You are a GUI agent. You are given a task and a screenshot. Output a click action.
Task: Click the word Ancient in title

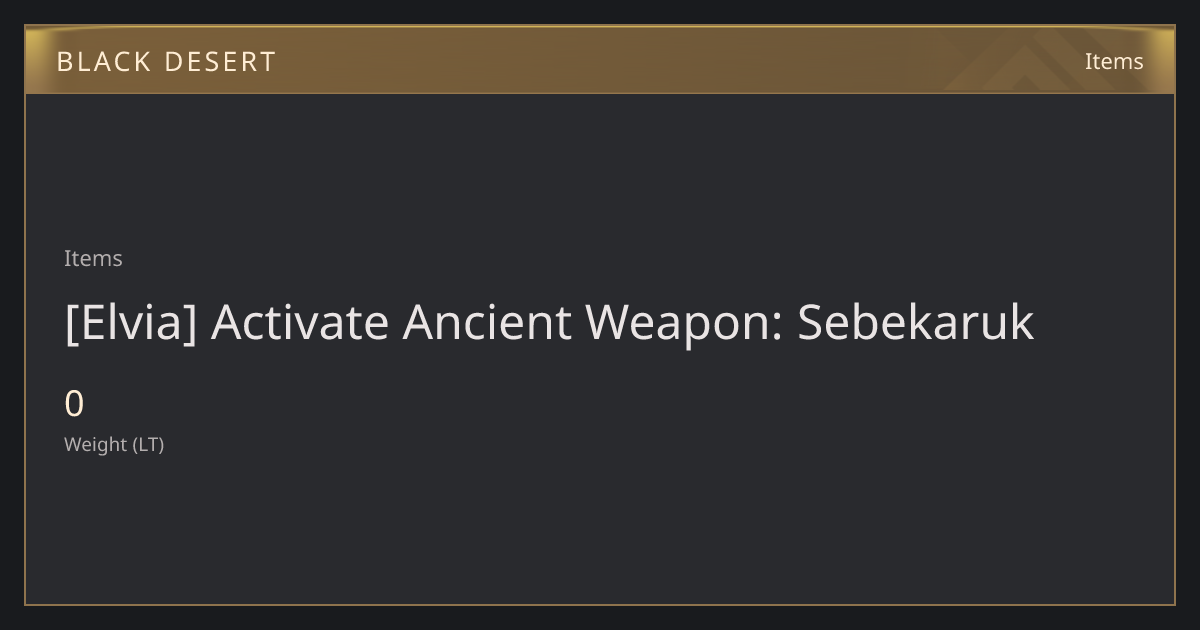point(487,322)
